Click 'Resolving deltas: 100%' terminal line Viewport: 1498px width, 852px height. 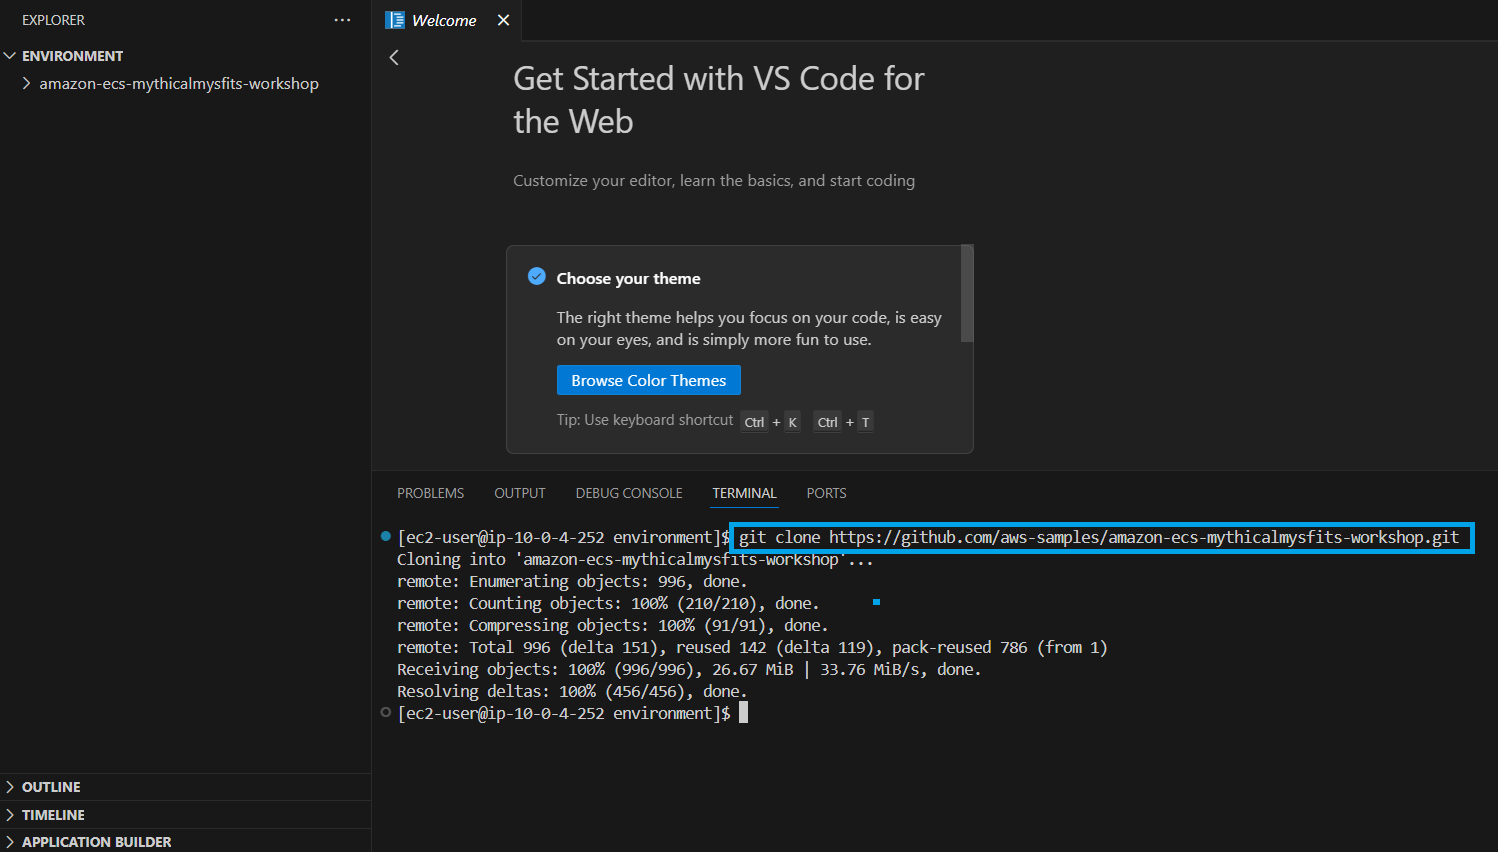click(572, 691)
